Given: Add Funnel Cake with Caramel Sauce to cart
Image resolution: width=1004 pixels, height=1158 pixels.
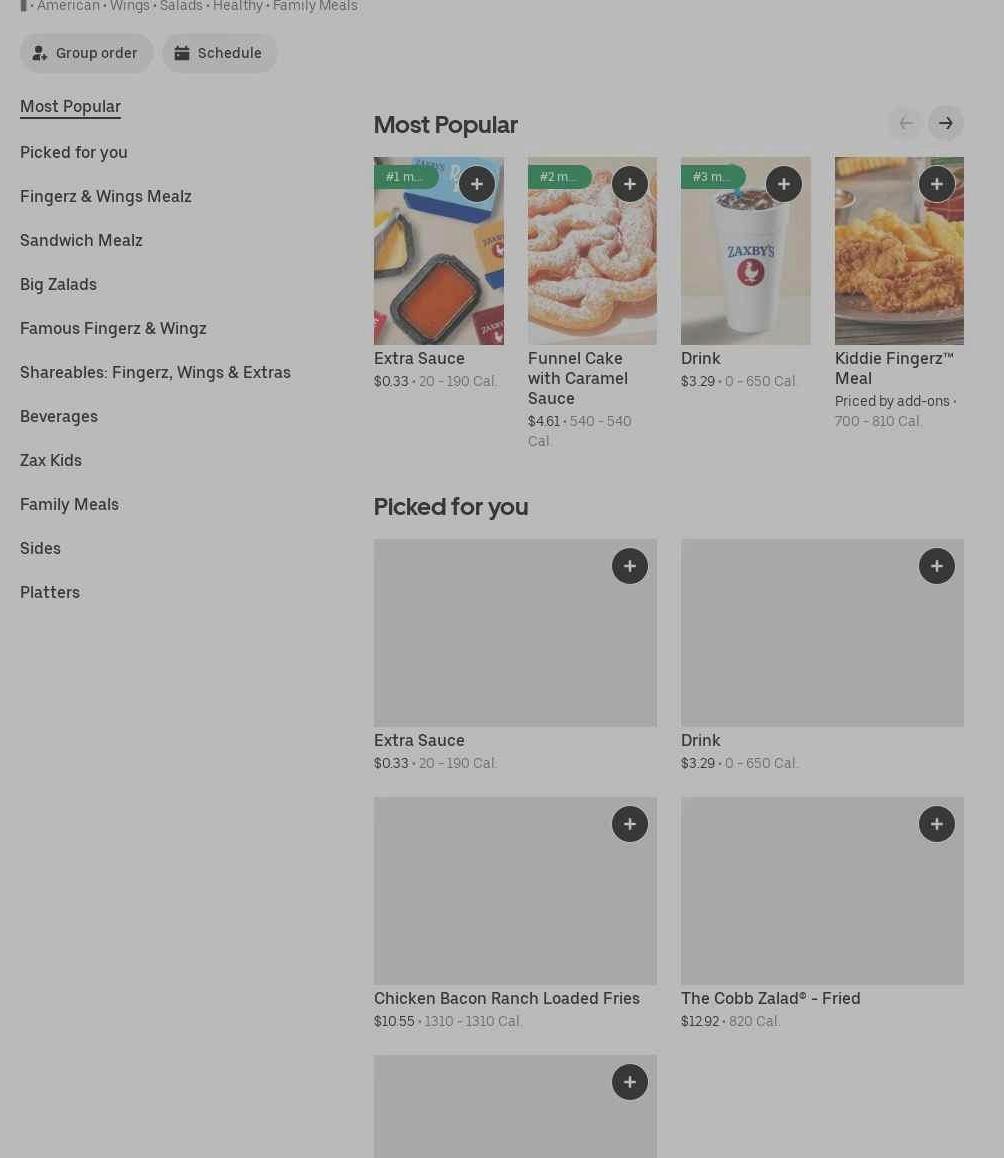Looking at the screenshot, I should click(630, 184).
